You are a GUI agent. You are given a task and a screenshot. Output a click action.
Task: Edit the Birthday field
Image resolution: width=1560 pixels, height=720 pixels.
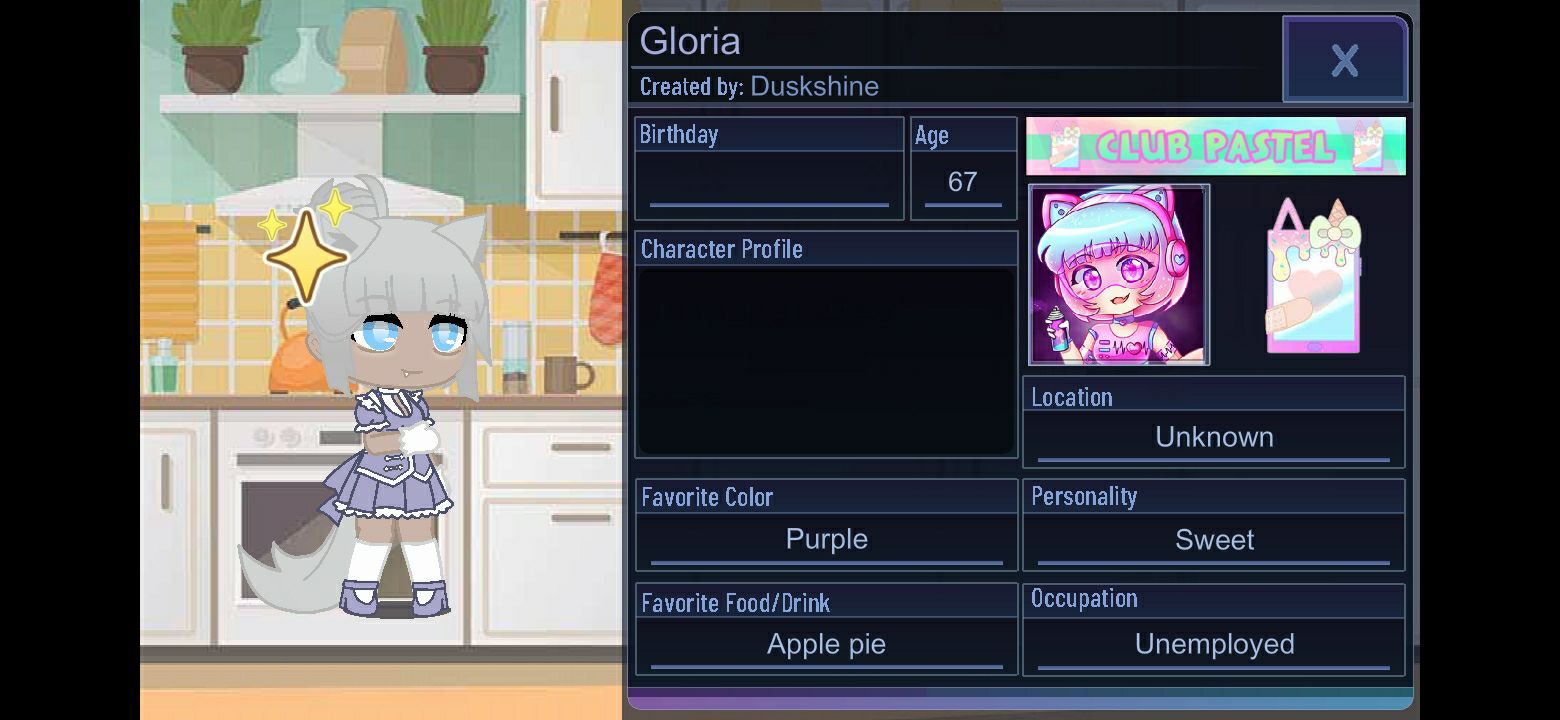(769, 185)
